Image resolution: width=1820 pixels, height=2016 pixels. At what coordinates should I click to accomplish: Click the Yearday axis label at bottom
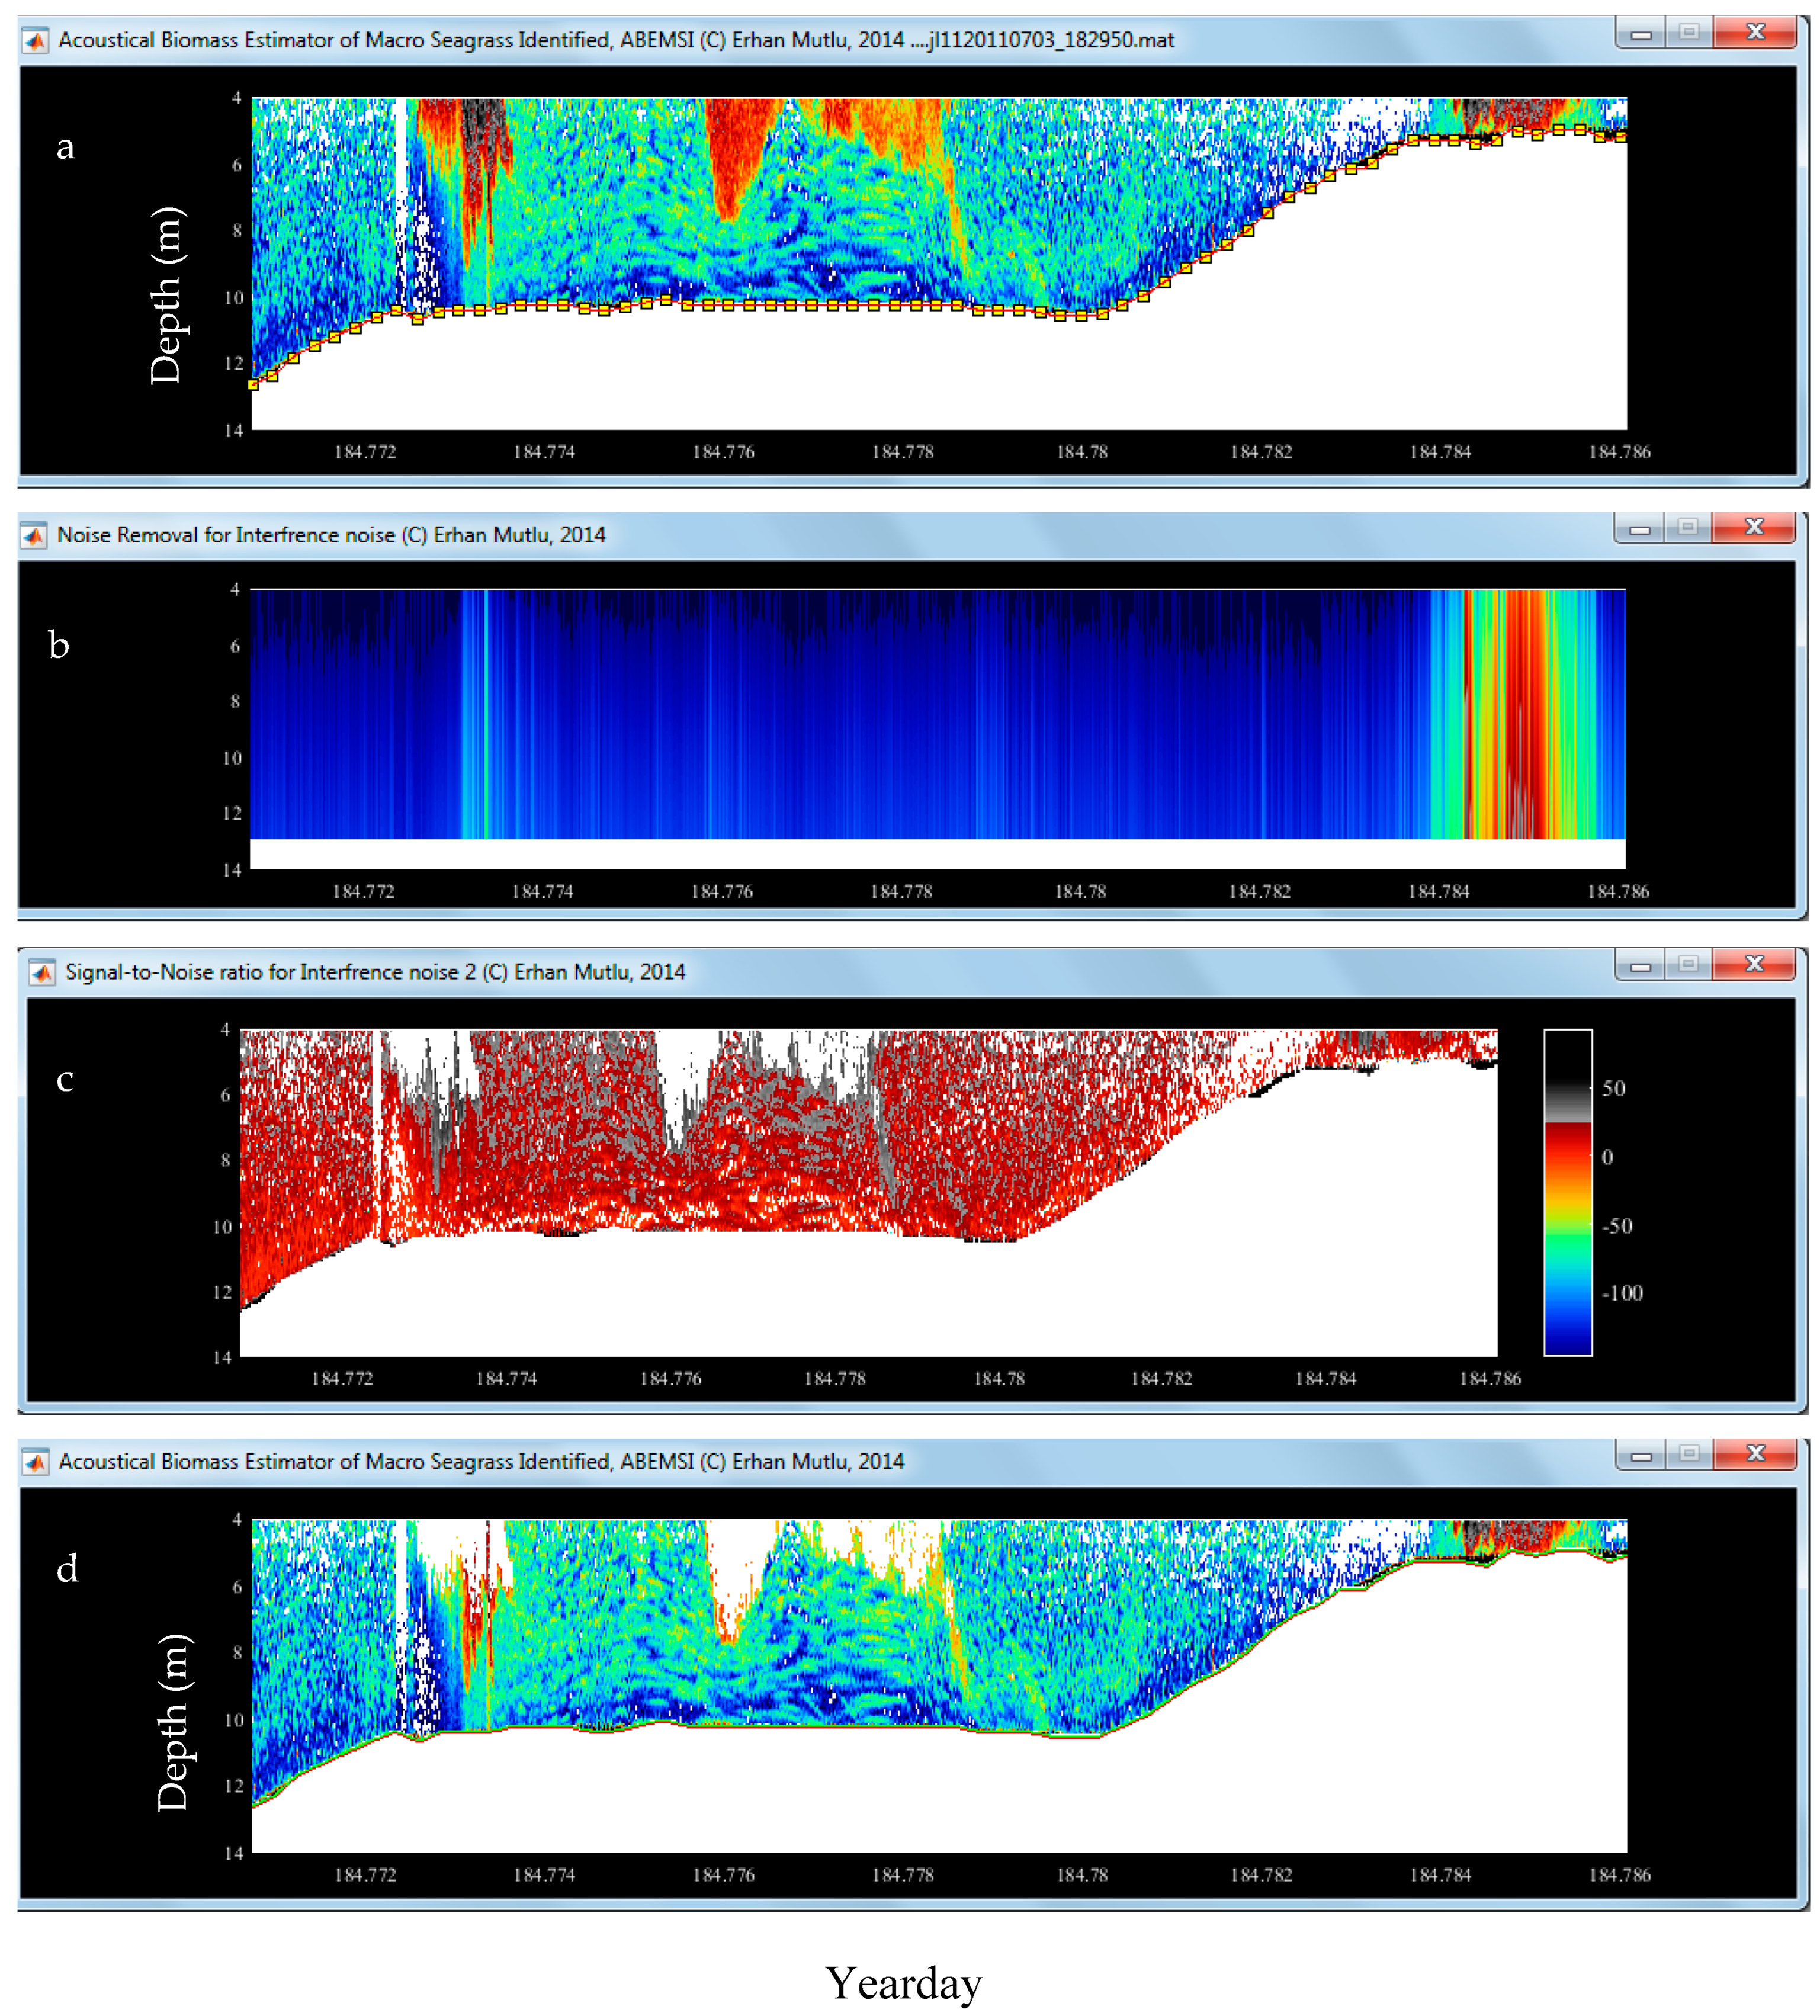click(x=903, y=1984)
